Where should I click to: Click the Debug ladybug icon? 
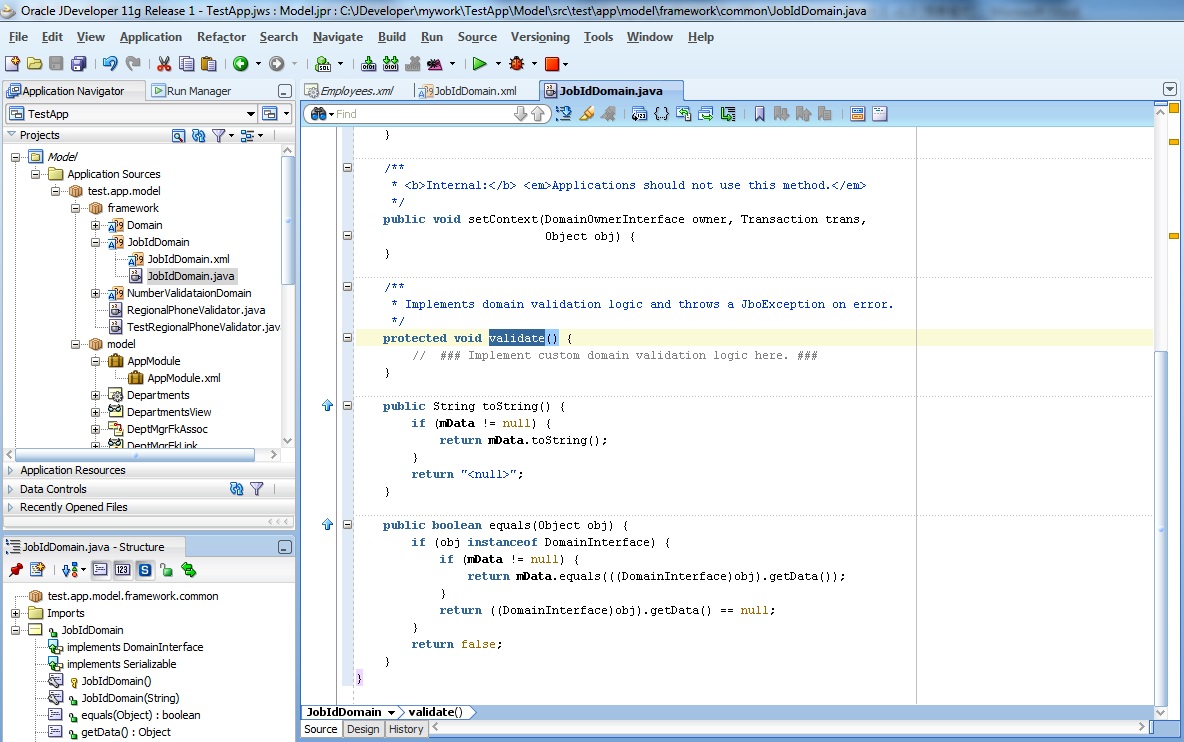(x=516, y=64)
